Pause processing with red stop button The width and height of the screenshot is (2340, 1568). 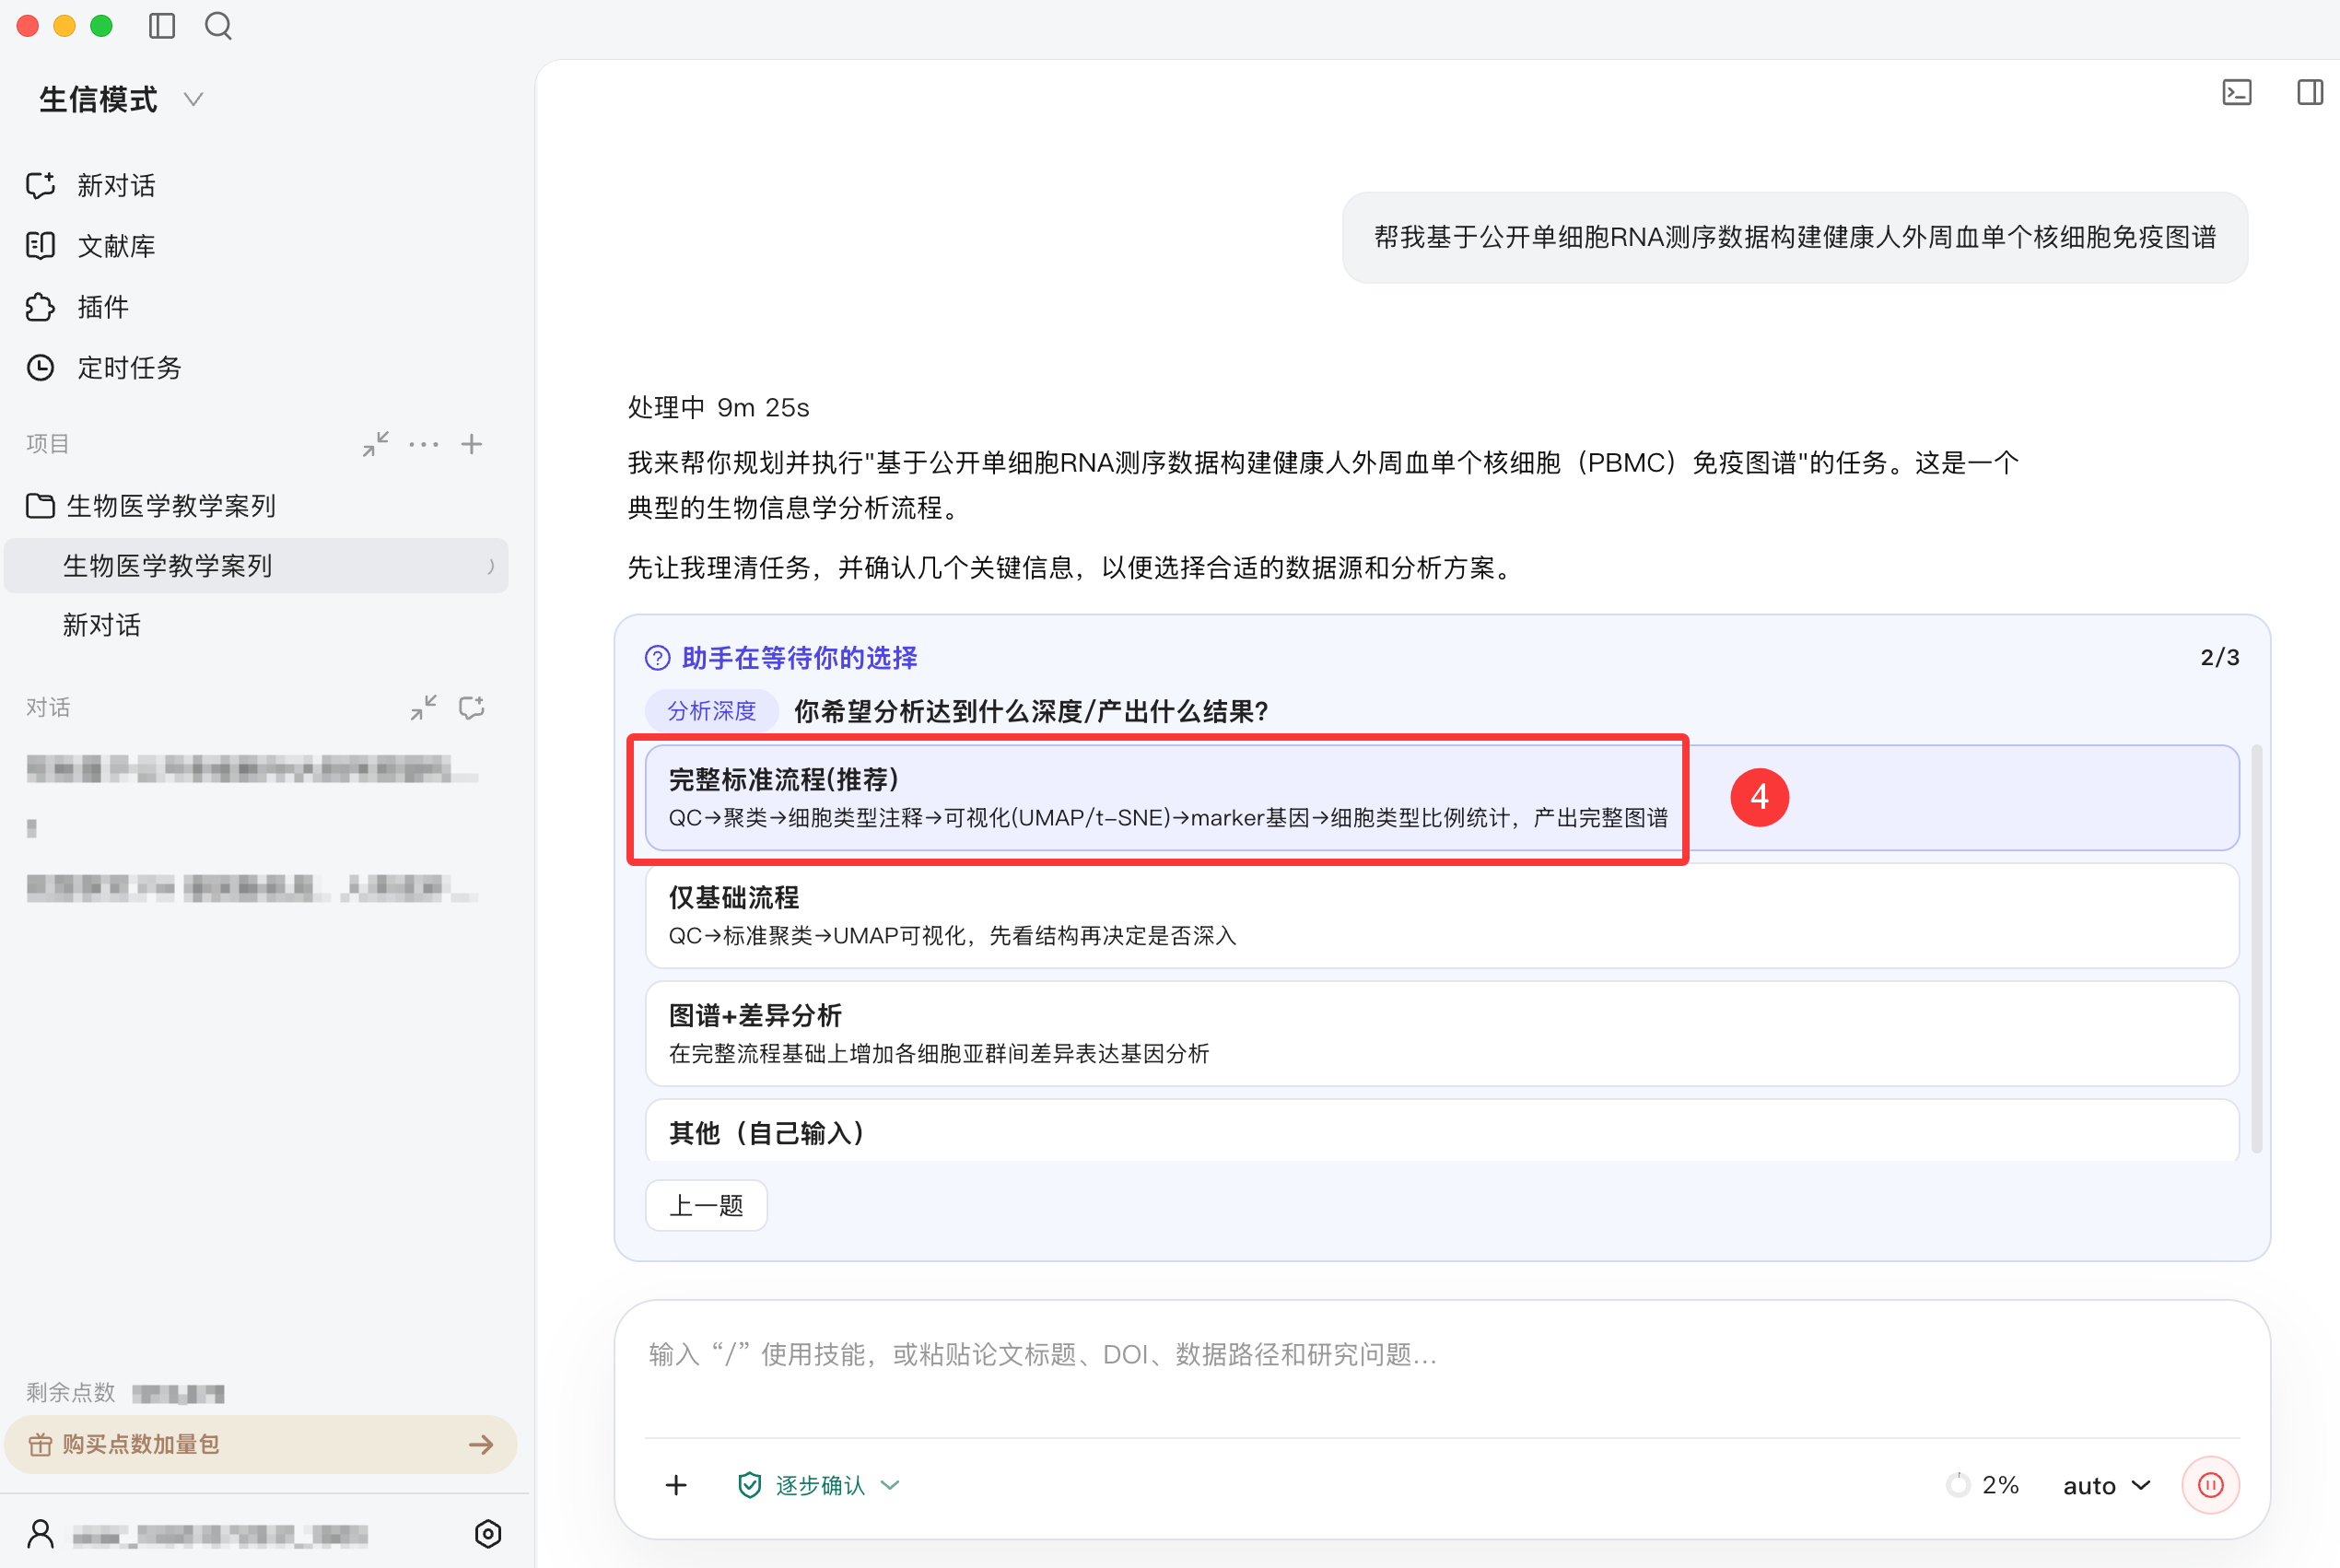coord(2210,1485)
